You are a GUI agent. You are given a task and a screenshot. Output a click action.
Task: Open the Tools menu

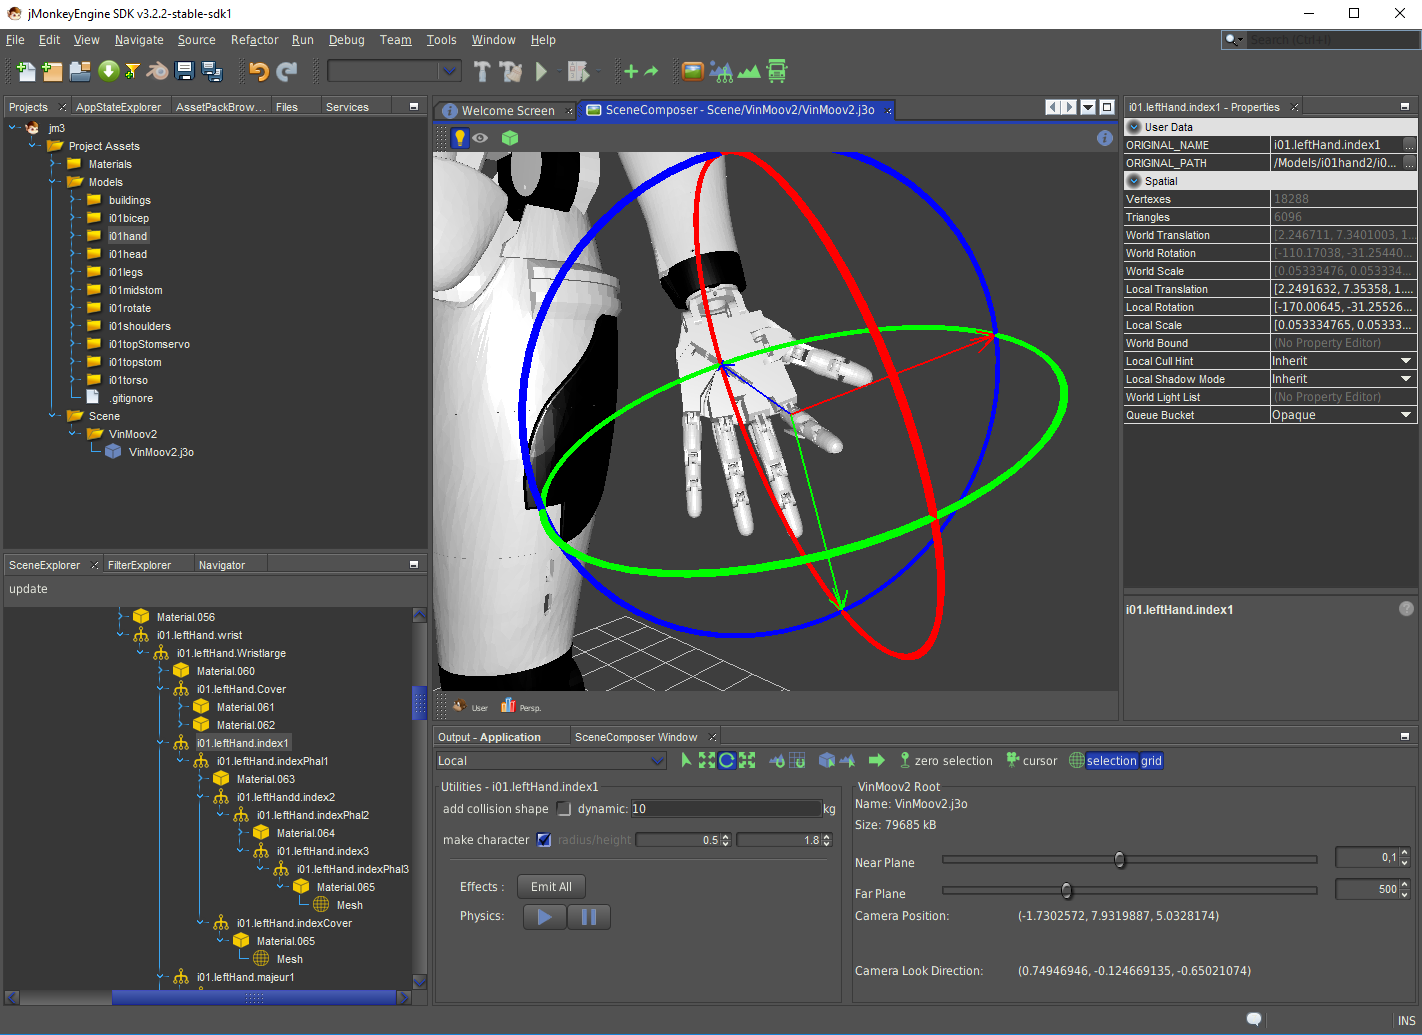pos(441,40)
